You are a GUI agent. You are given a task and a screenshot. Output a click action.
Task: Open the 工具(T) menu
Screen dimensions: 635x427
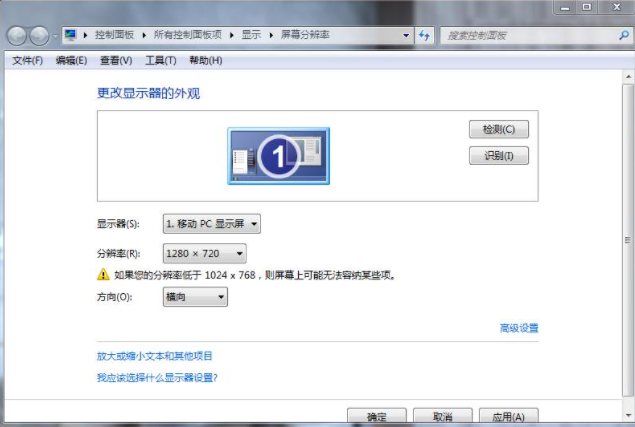coord(160,61)
